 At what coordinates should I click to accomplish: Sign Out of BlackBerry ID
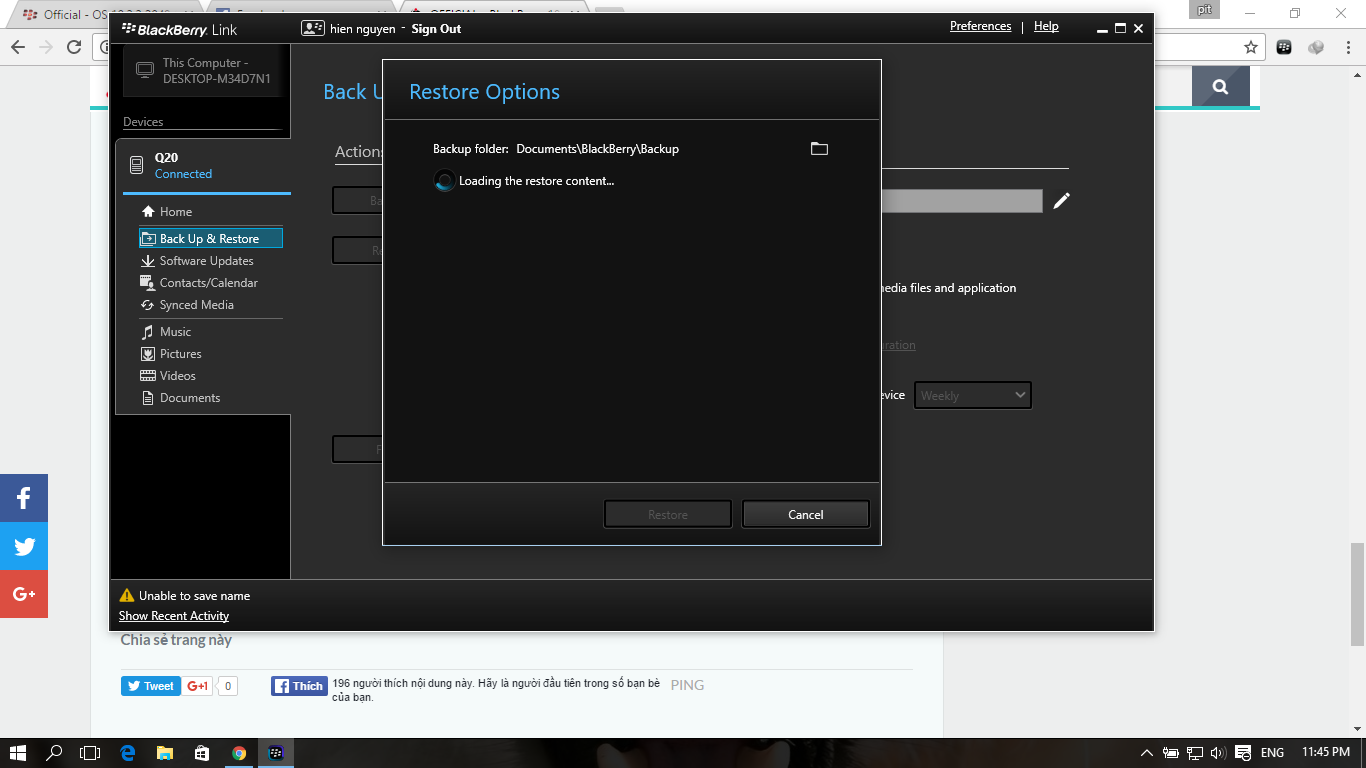coord(436,29)
